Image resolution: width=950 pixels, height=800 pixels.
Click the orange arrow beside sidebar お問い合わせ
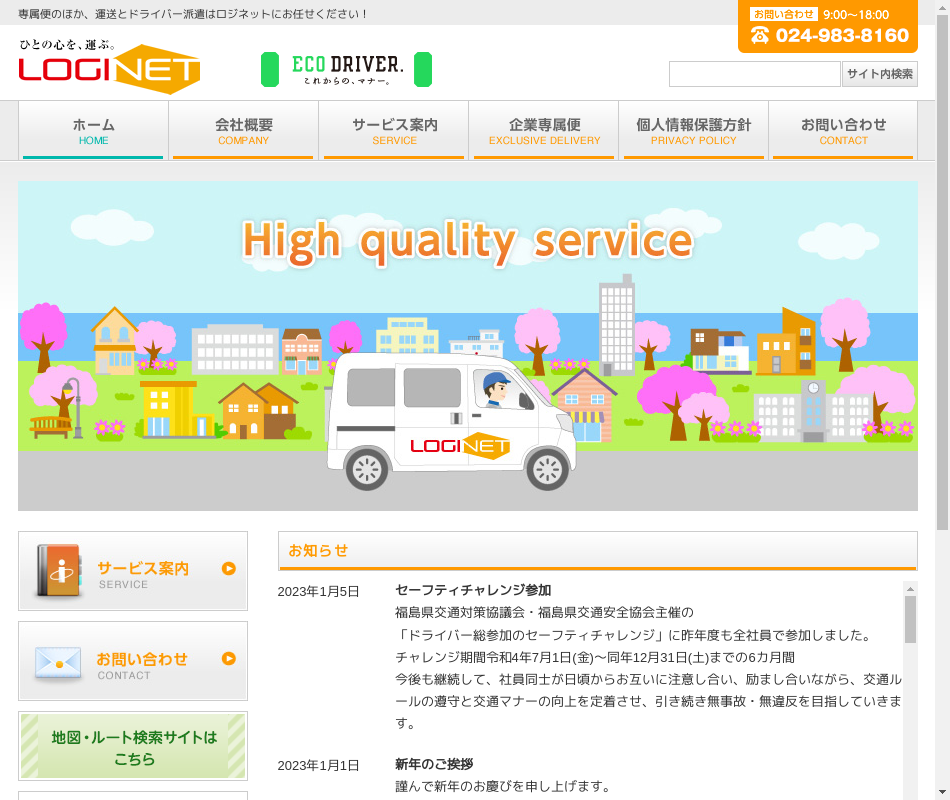[x=229, y=659]
